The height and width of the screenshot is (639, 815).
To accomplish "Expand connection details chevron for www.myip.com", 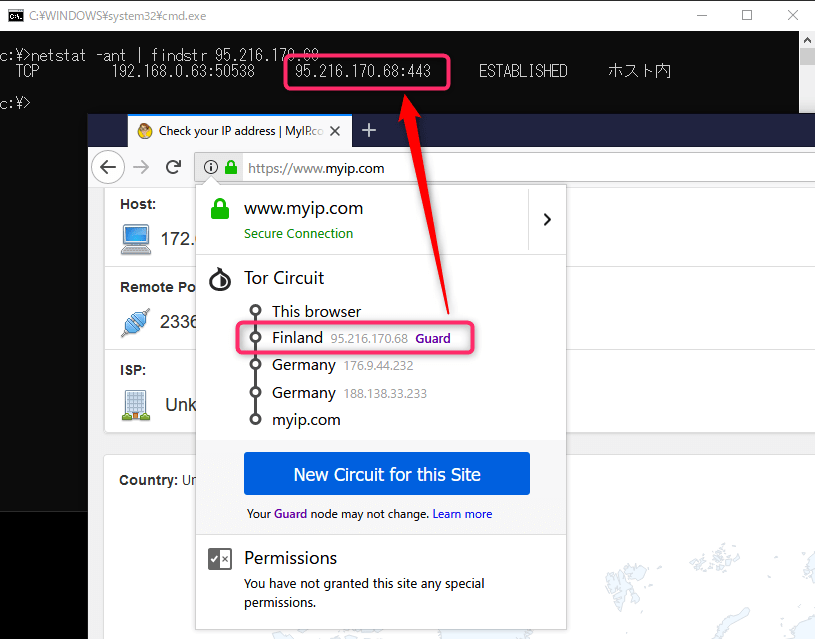I will coord(547,219).
